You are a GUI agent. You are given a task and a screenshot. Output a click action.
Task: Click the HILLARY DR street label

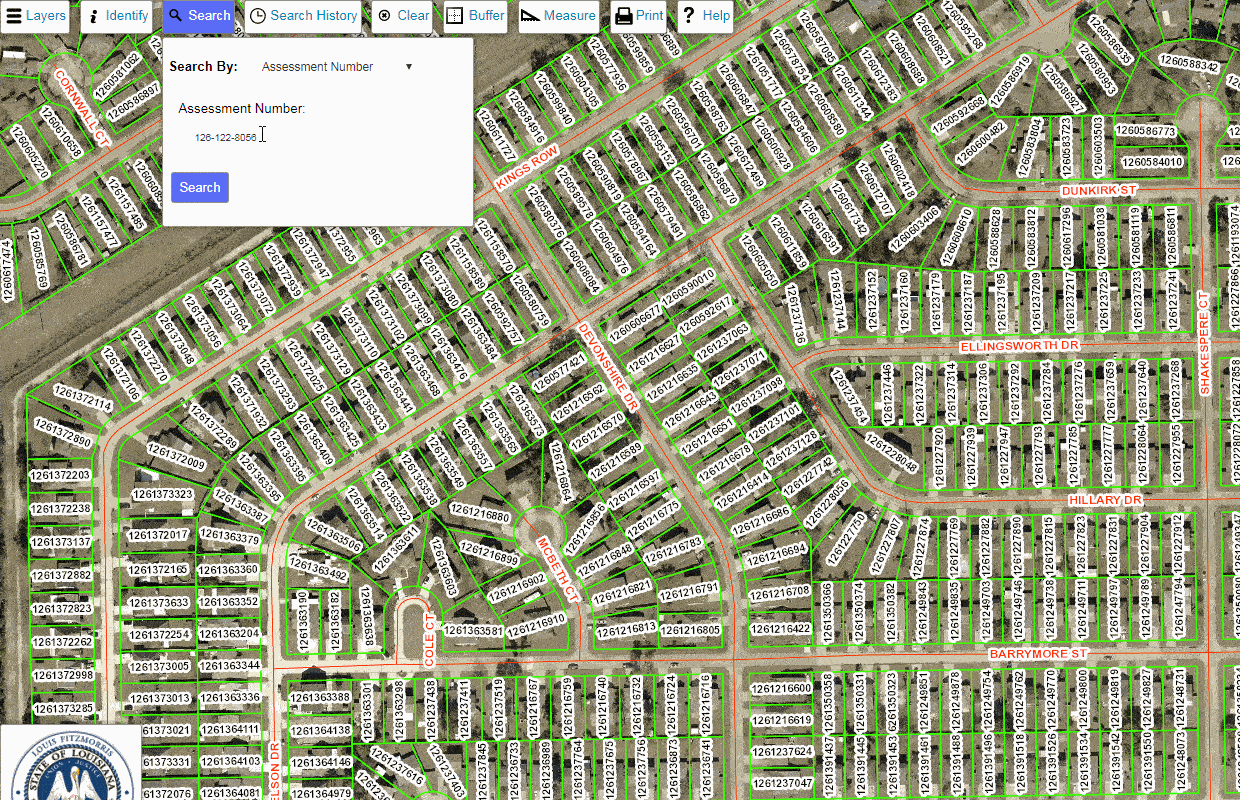pos(1104,499)
